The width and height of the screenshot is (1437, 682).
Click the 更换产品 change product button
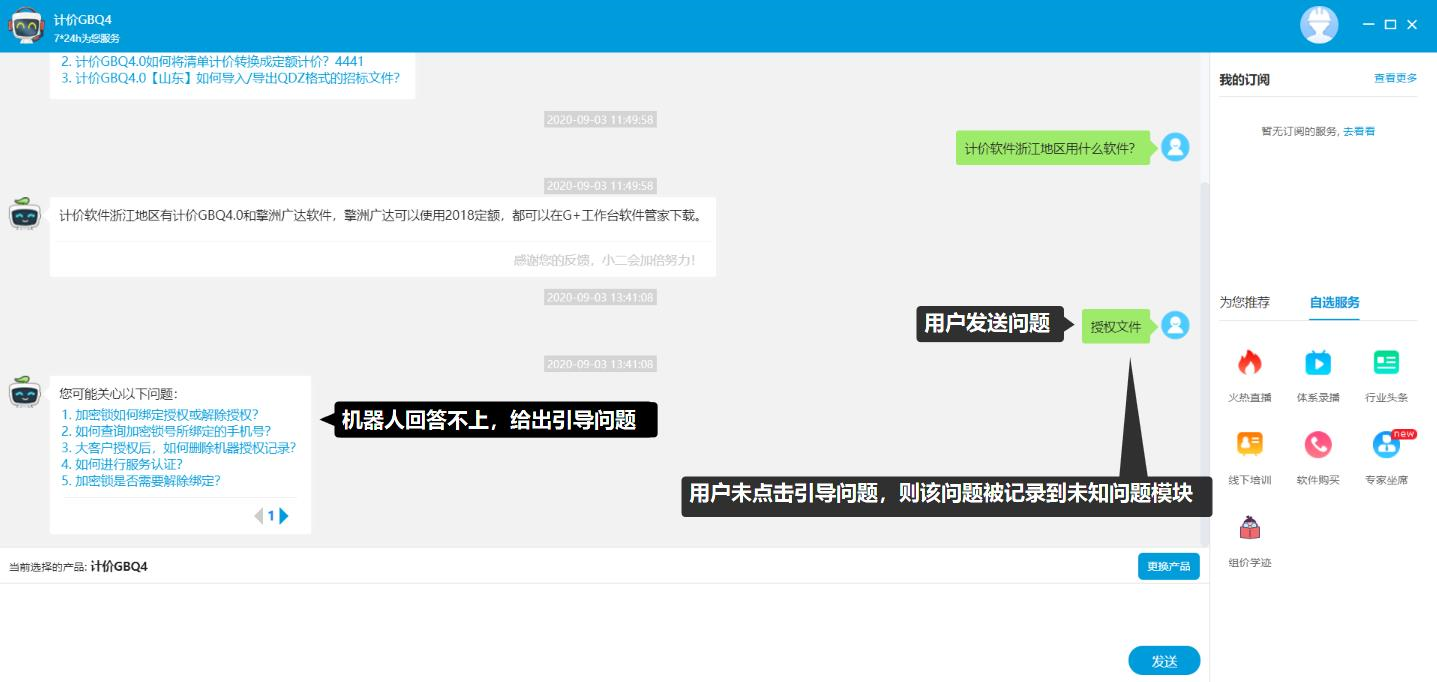tap(1168, 566)
